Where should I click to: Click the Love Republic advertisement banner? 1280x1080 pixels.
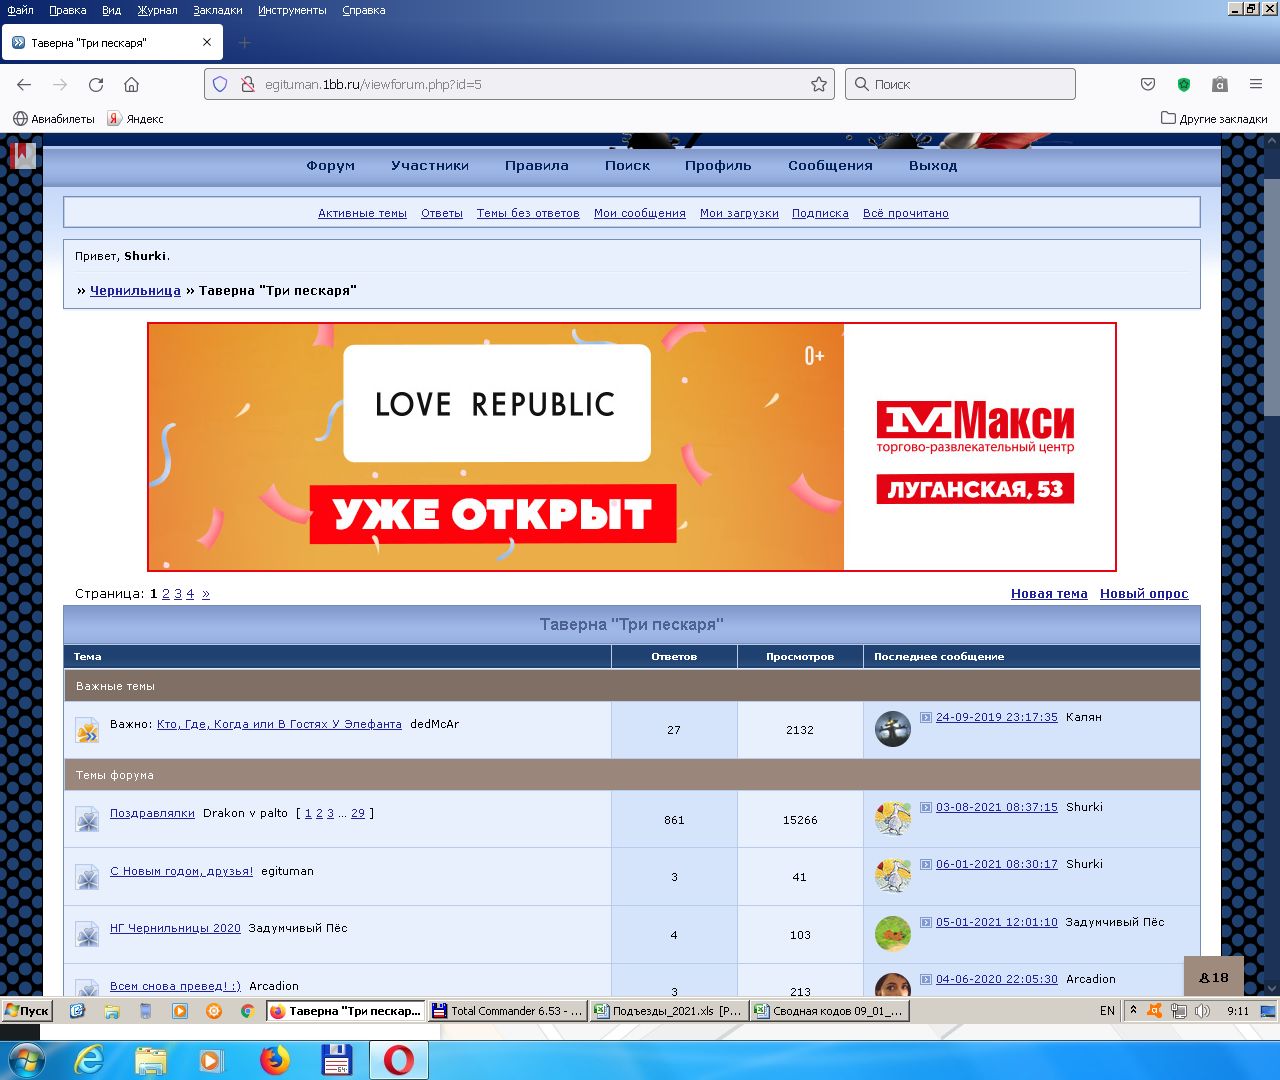(632, 447)
